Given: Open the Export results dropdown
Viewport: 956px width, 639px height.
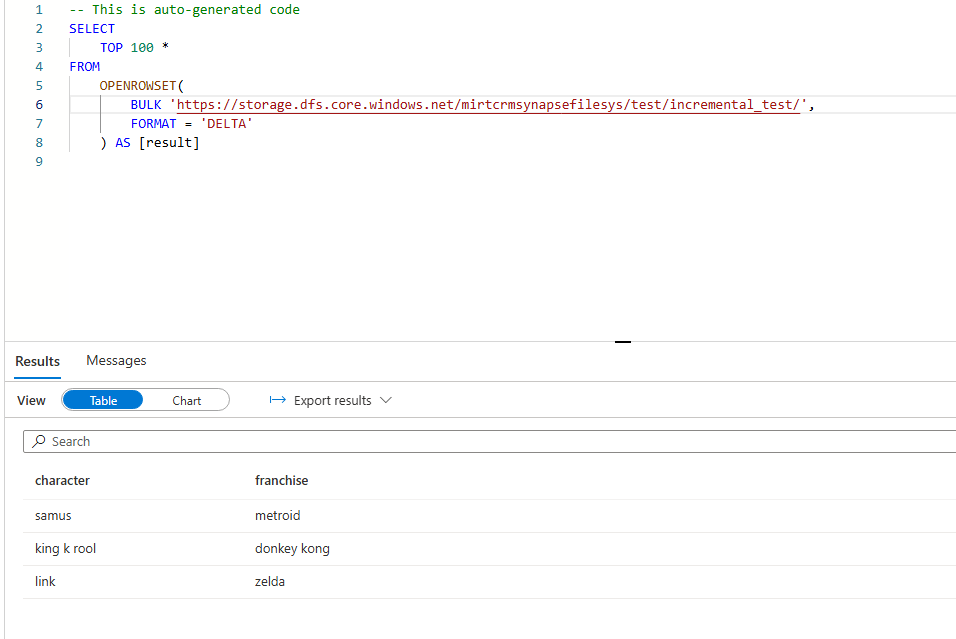Looking at the screenshot, I should click(x=330, y=400).
